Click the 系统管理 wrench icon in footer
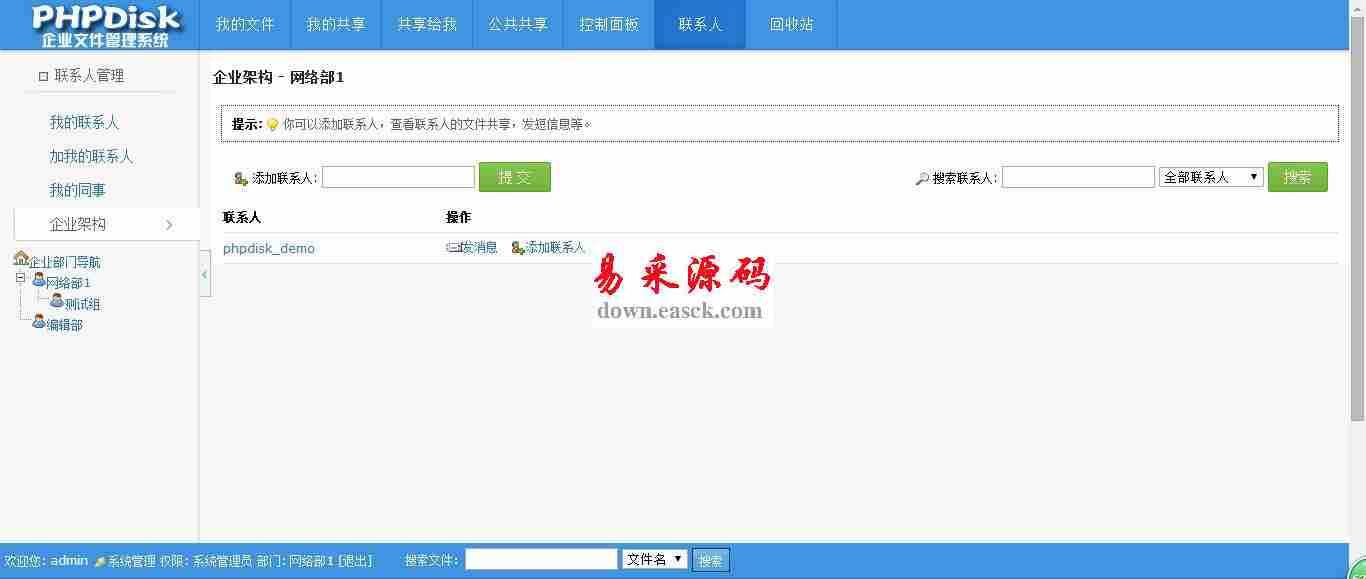Viewport: 1366px width, 579px height. pyautogui.click(x=100, y=562)
